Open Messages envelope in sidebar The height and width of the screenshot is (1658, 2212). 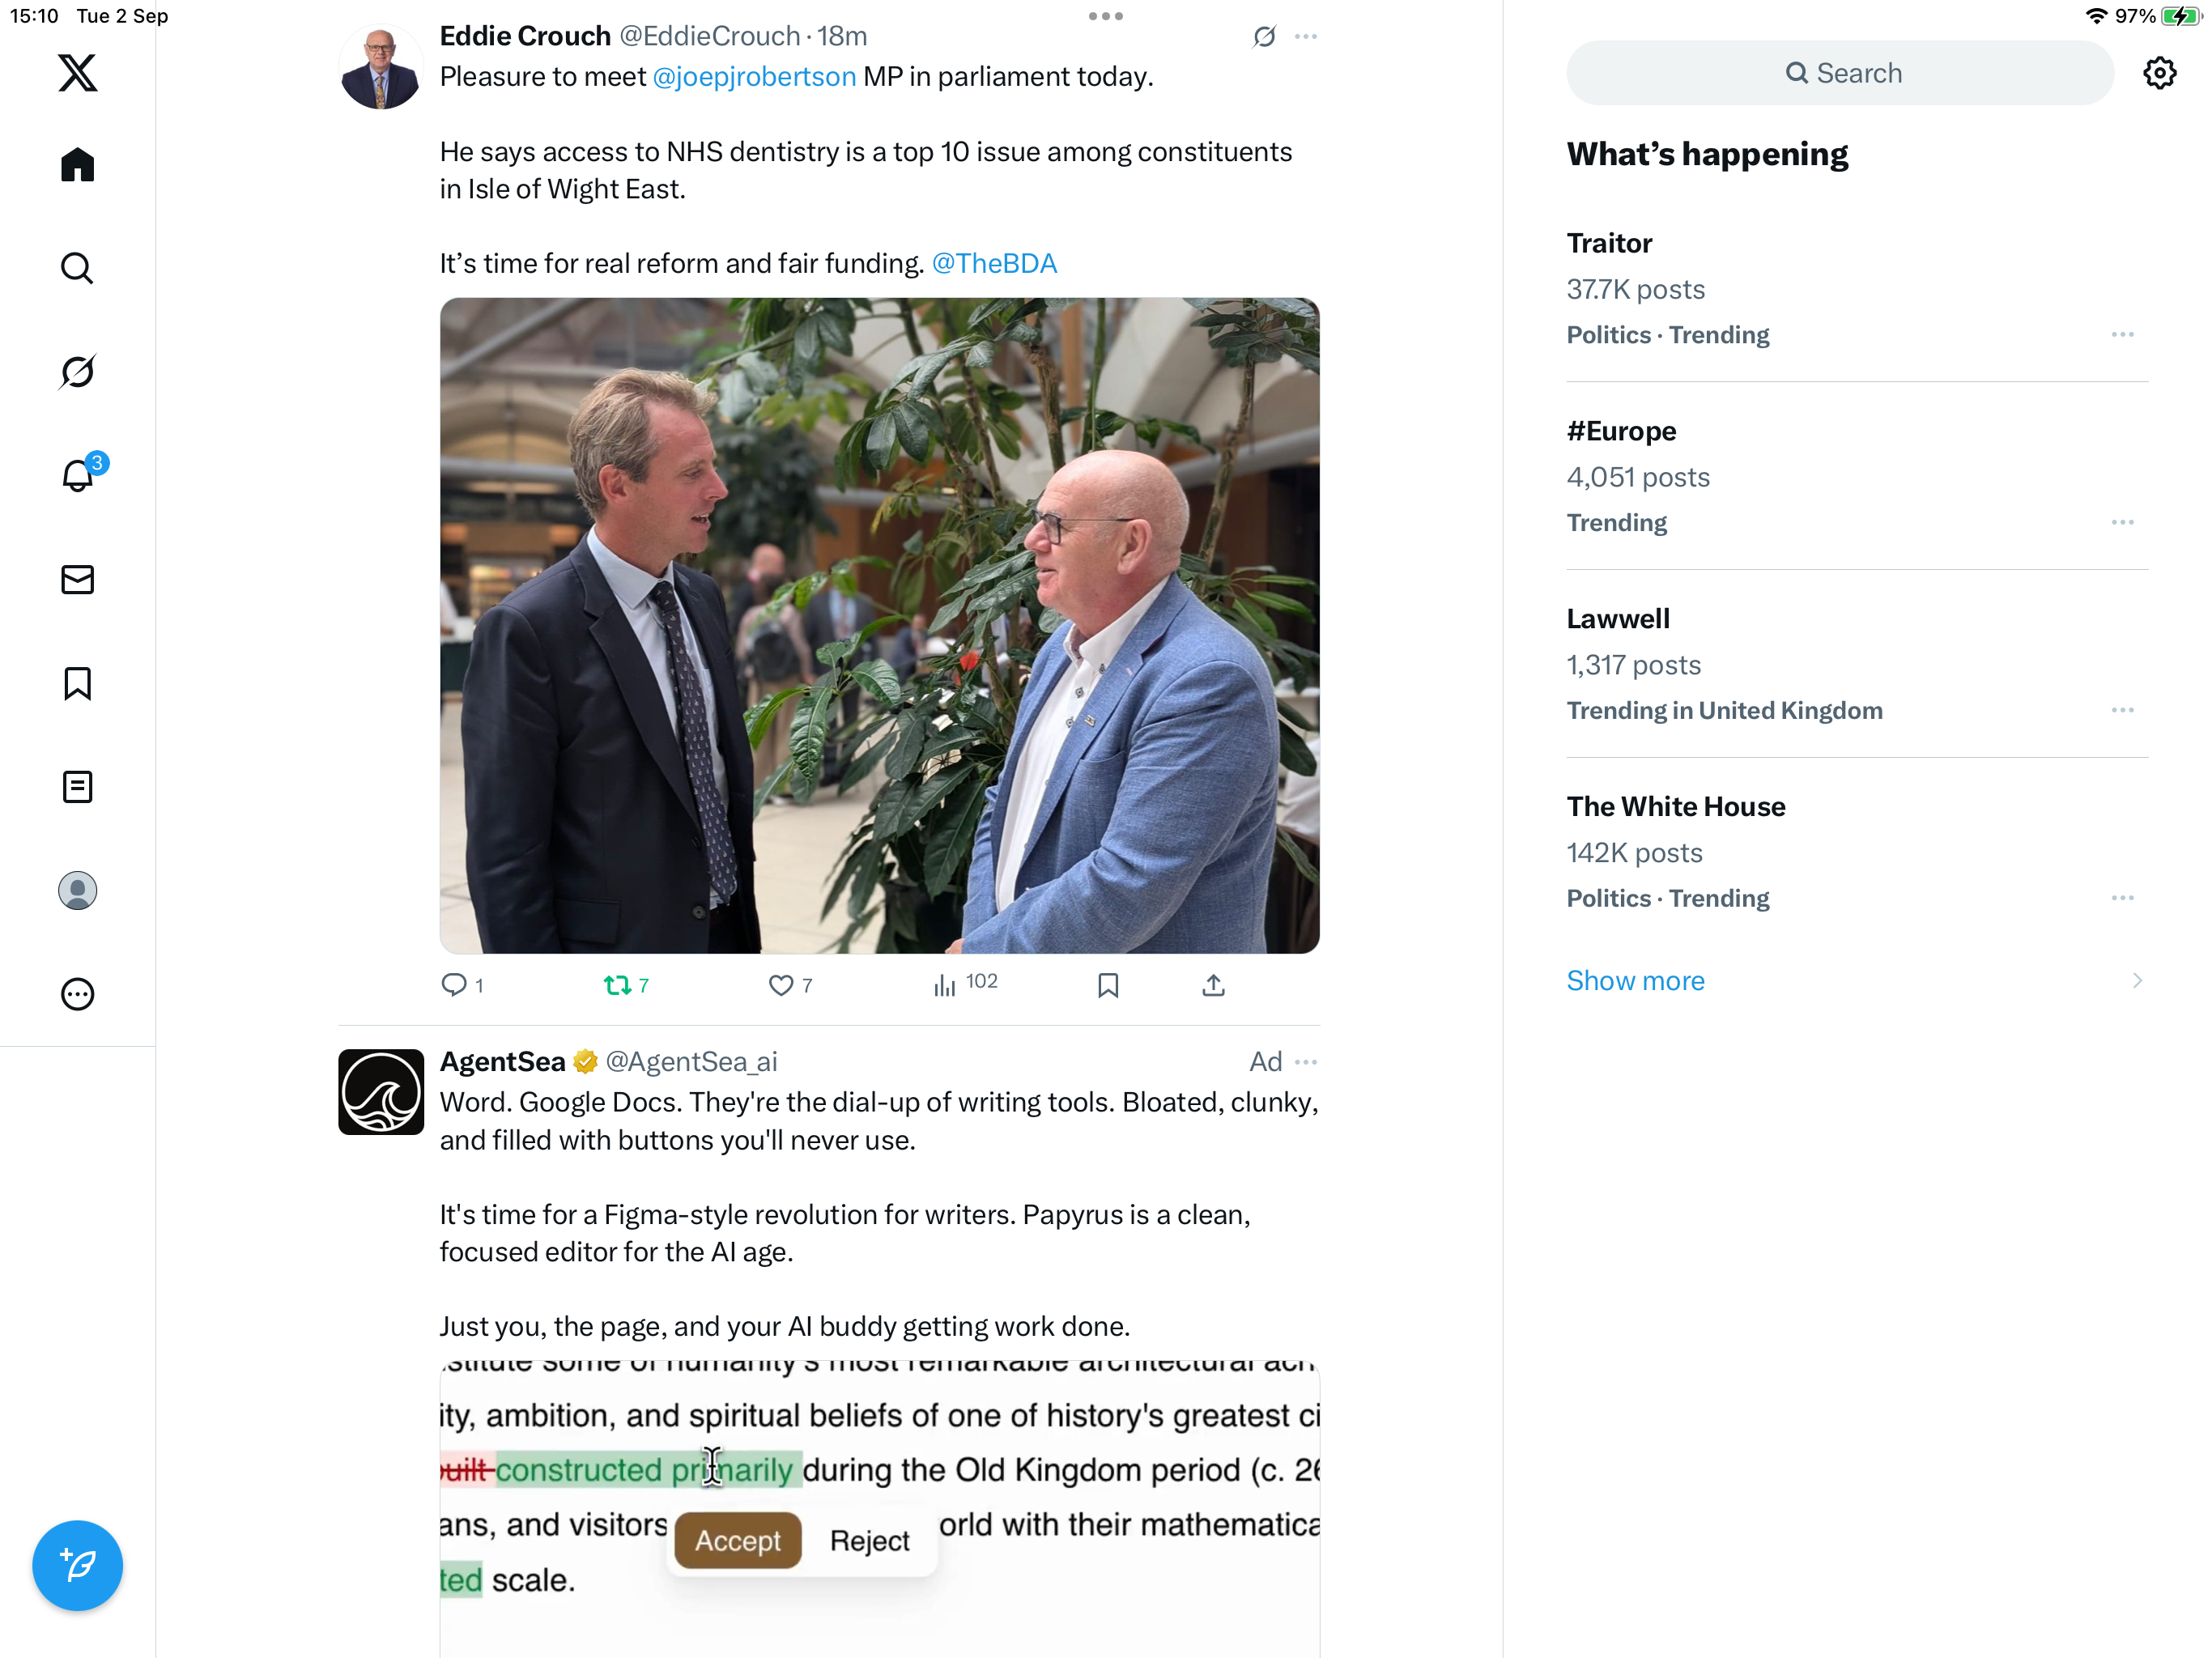click(77, 580)
